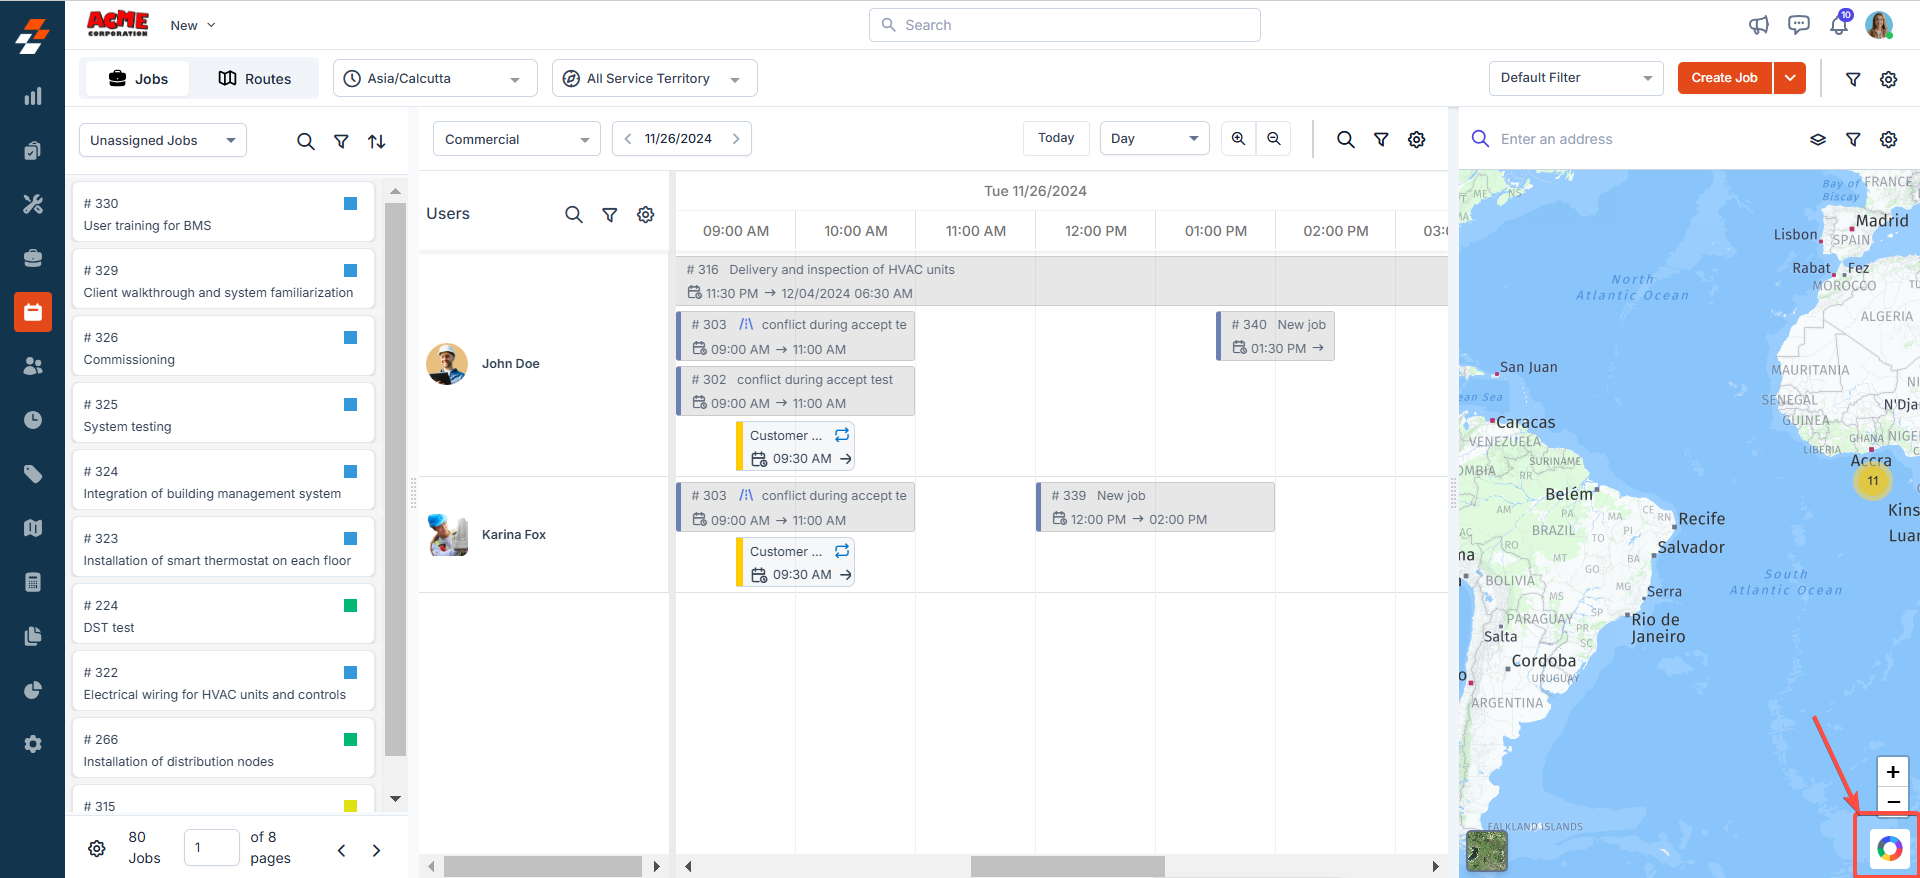Click the Enter an address field
Viewport: 1920px width, 878px height.
(1640, 140)
